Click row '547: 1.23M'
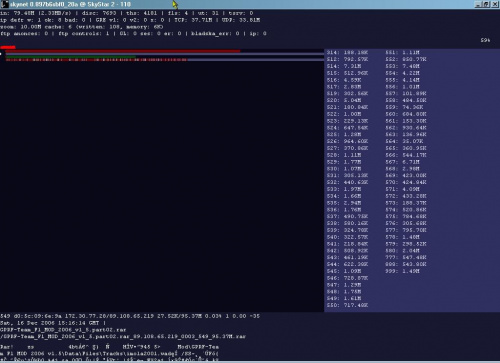This screenshot has height=363, width=500. click(344, 285)
